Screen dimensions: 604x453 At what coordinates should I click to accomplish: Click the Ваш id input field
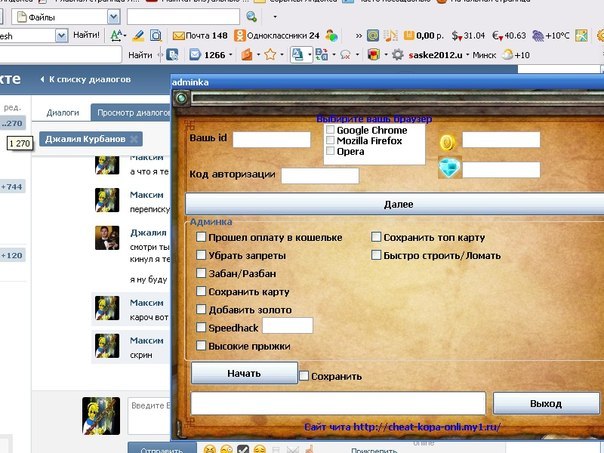(x=272, y=139)
